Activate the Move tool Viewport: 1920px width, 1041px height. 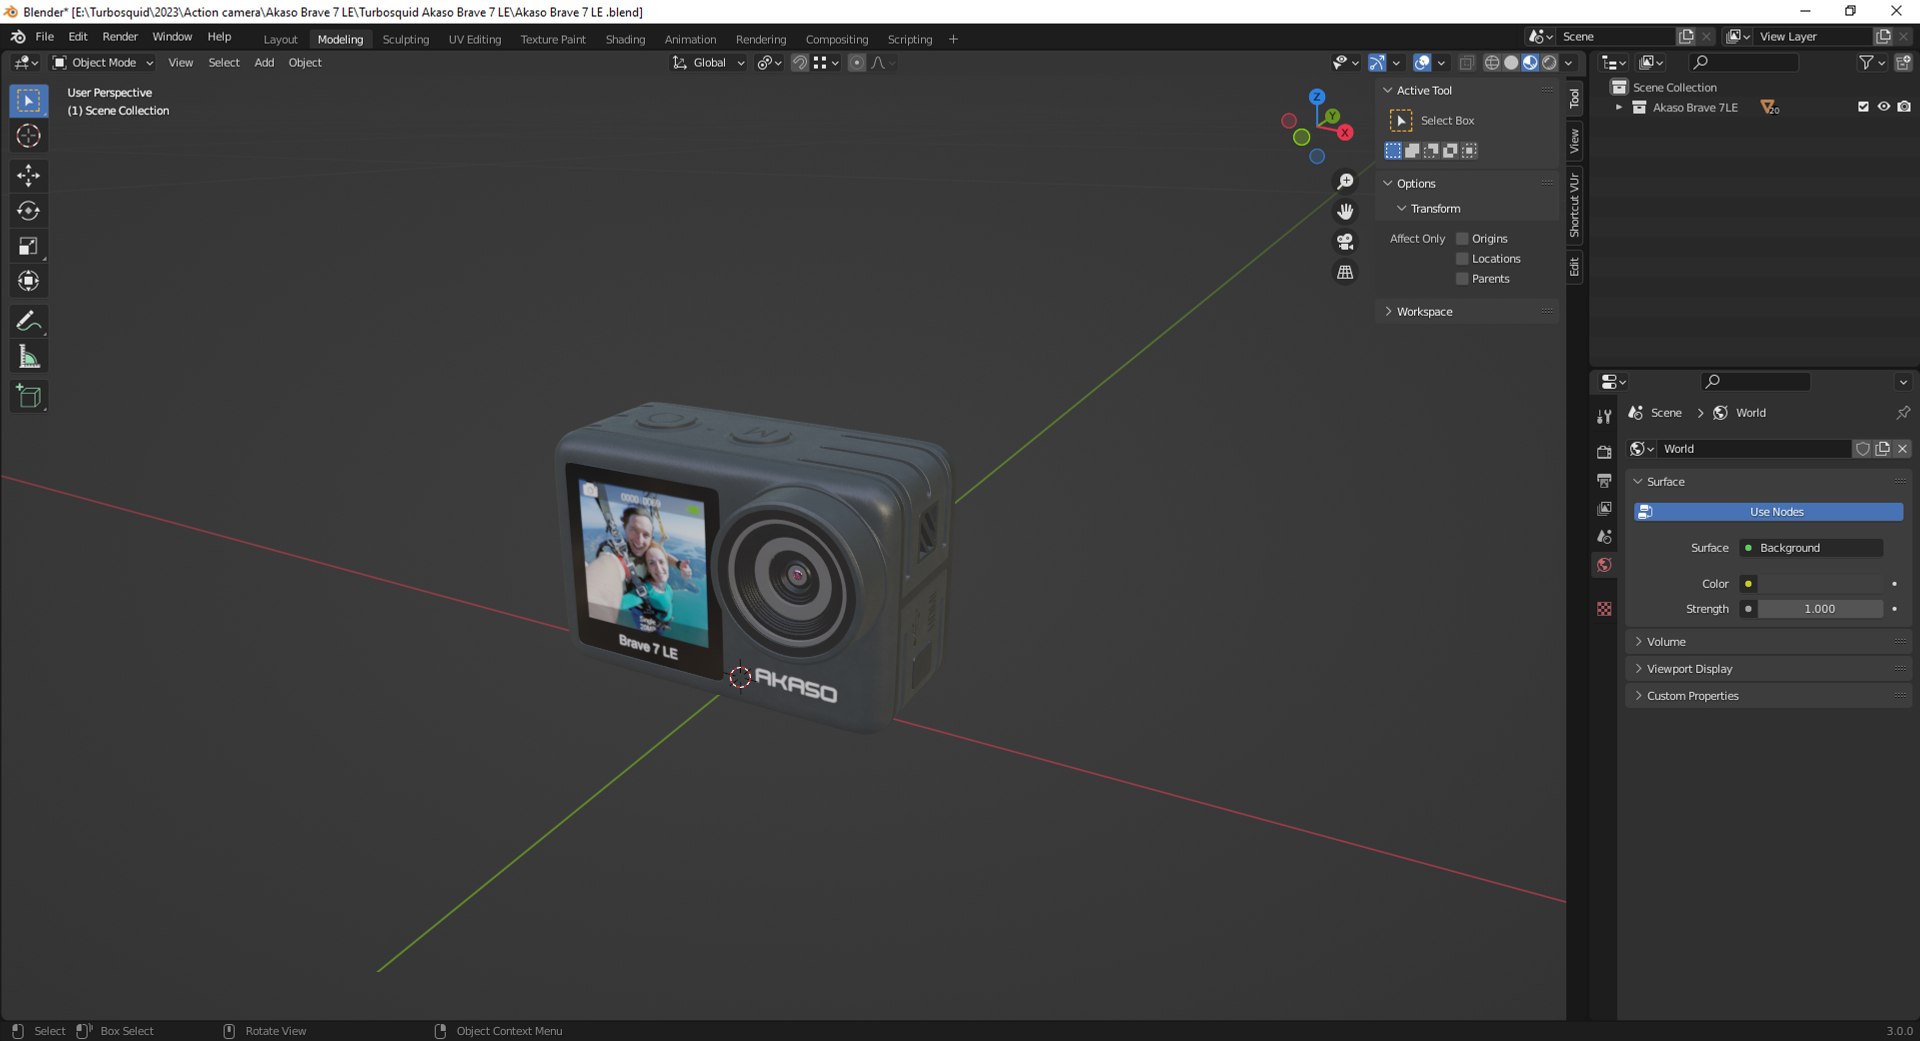coord(28,176)
